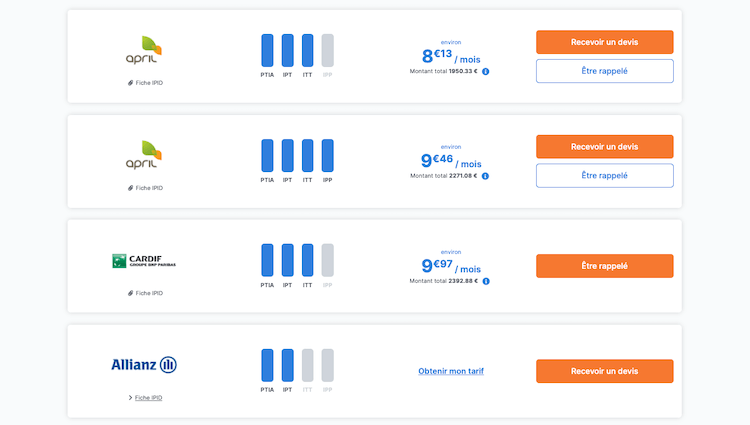Click the second April offer logo
750x425 pixels.
click(x=144, y=155)
